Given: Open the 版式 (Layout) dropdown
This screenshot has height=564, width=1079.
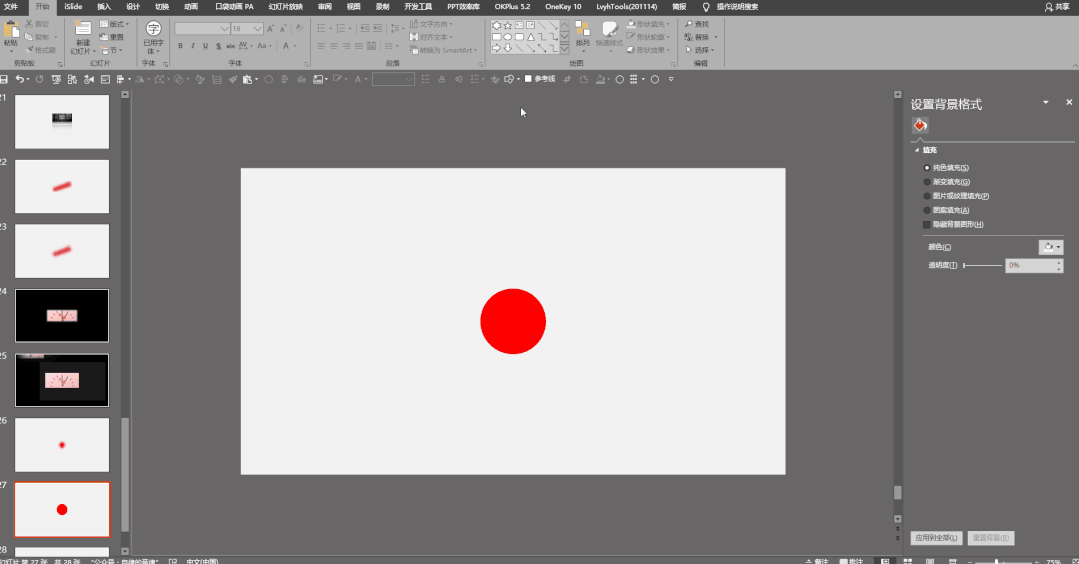Looking at the screenshot, I should 114,24.
